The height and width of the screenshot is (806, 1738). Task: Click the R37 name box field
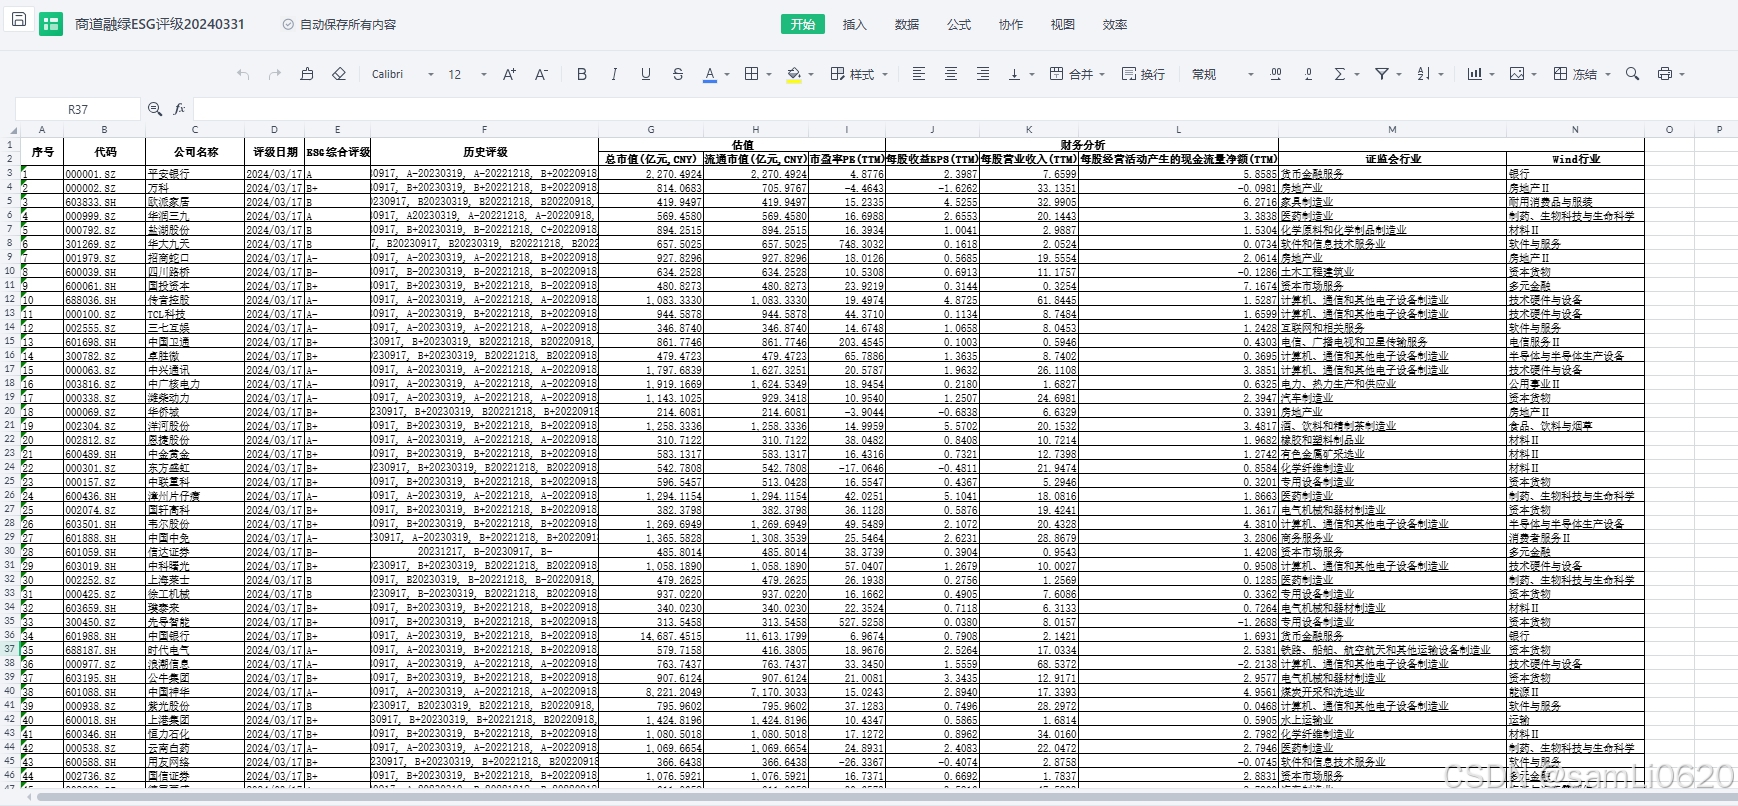pos(78,109)
